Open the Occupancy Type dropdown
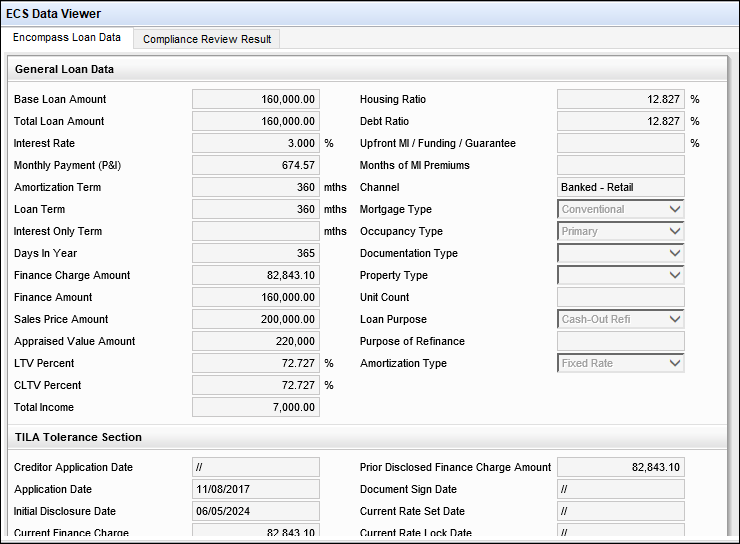 click(621, 231)
